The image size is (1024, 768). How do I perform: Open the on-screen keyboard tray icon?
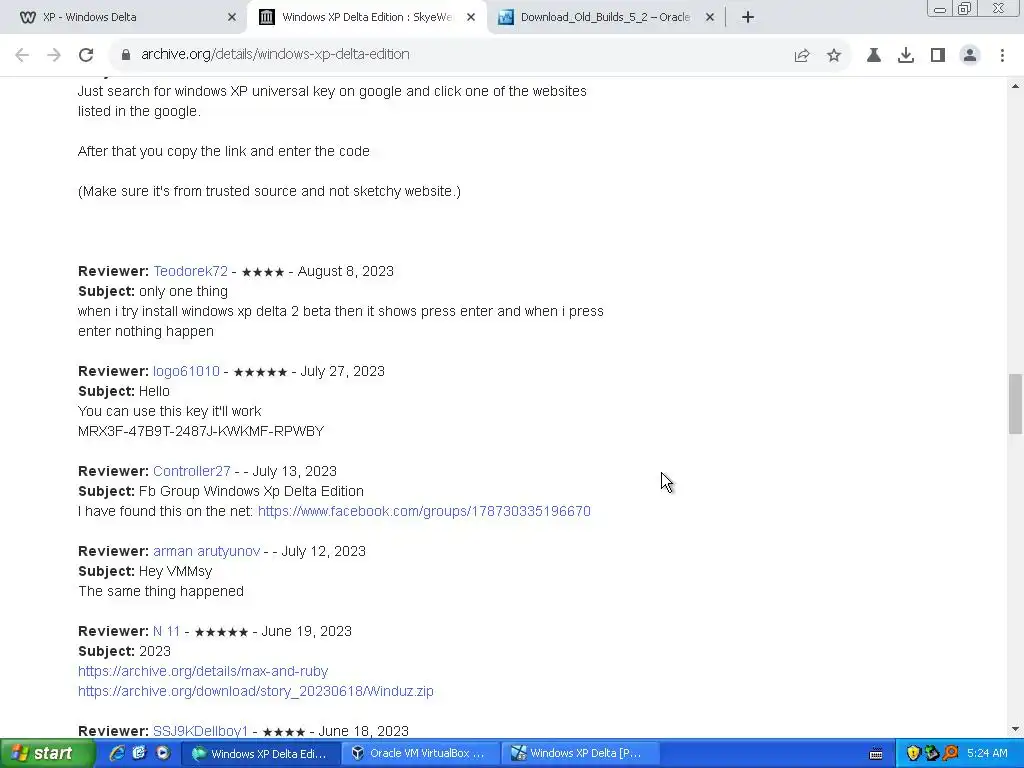coord(876,754)
